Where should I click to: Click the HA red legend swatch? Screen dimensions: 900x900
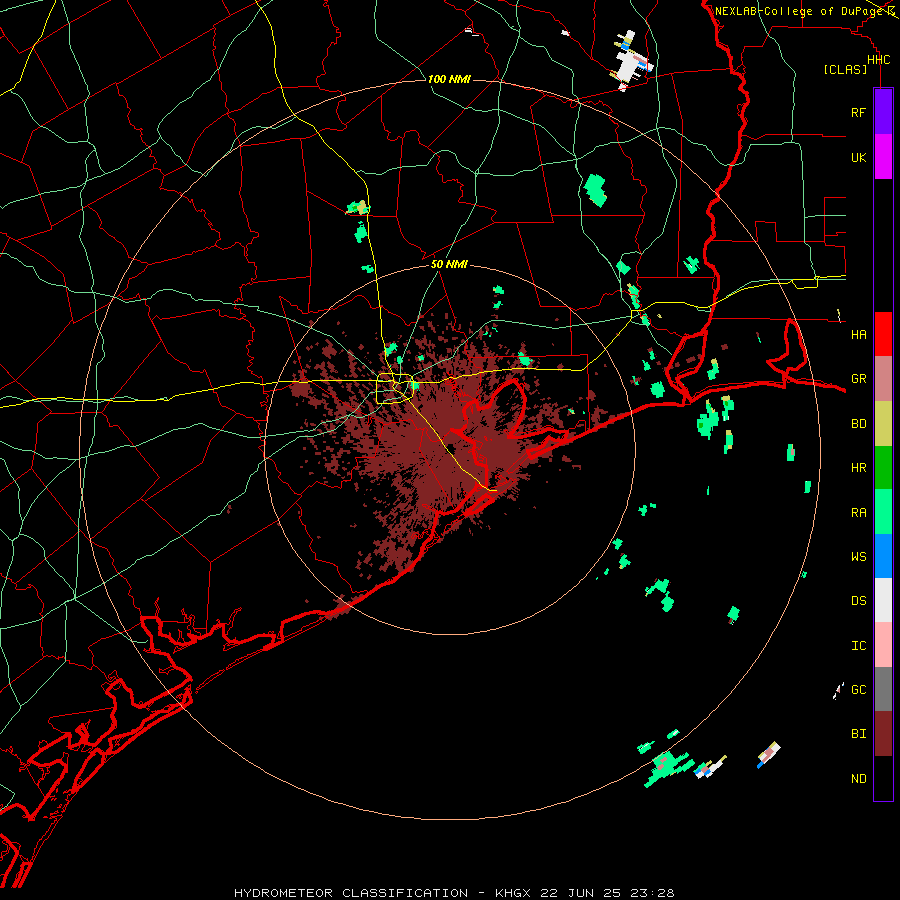point(883,334)
